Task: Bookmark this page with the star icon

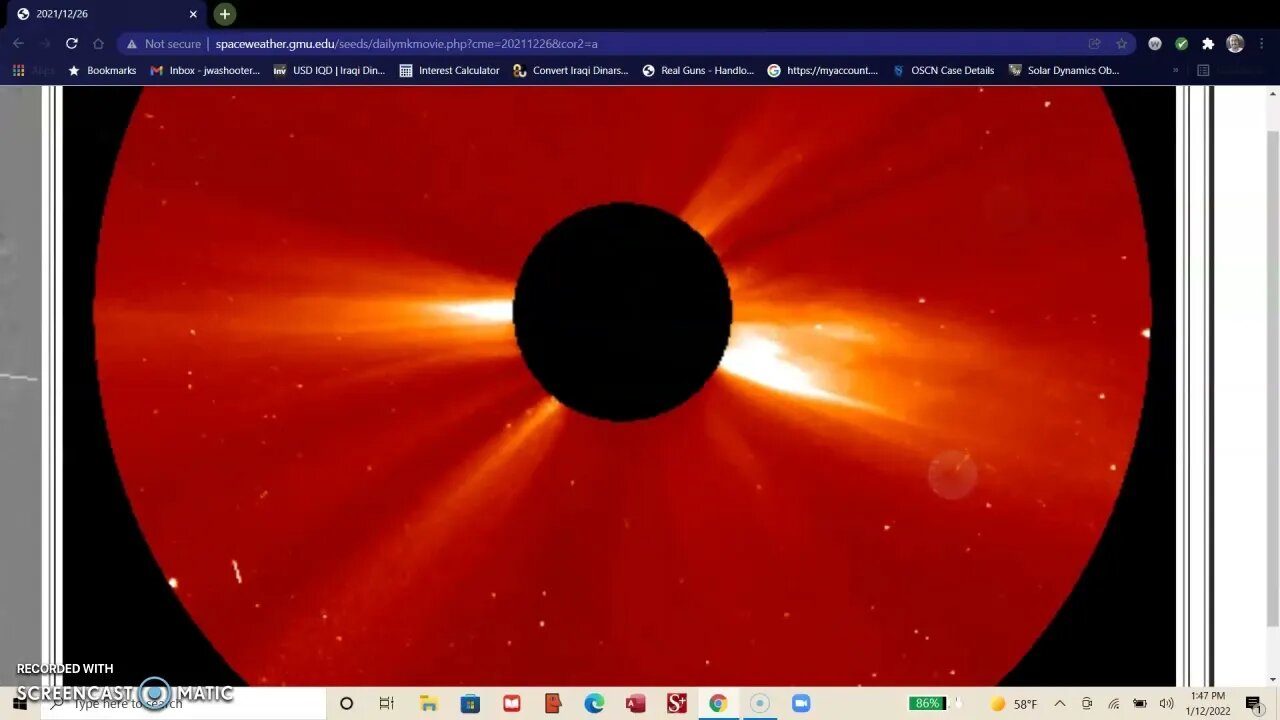Action: [x=1122, y=44]
